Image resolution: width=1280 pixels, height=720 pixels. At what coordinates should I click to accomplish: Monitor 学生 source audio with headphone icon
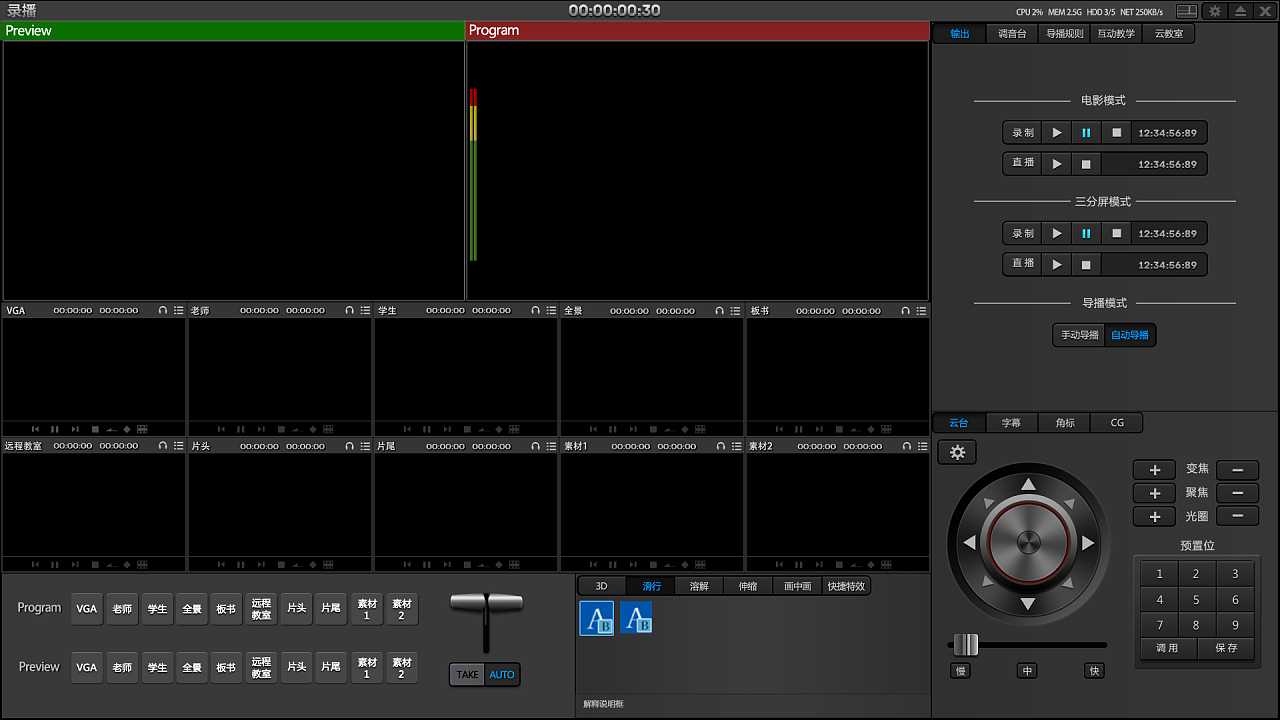point(535,311)
